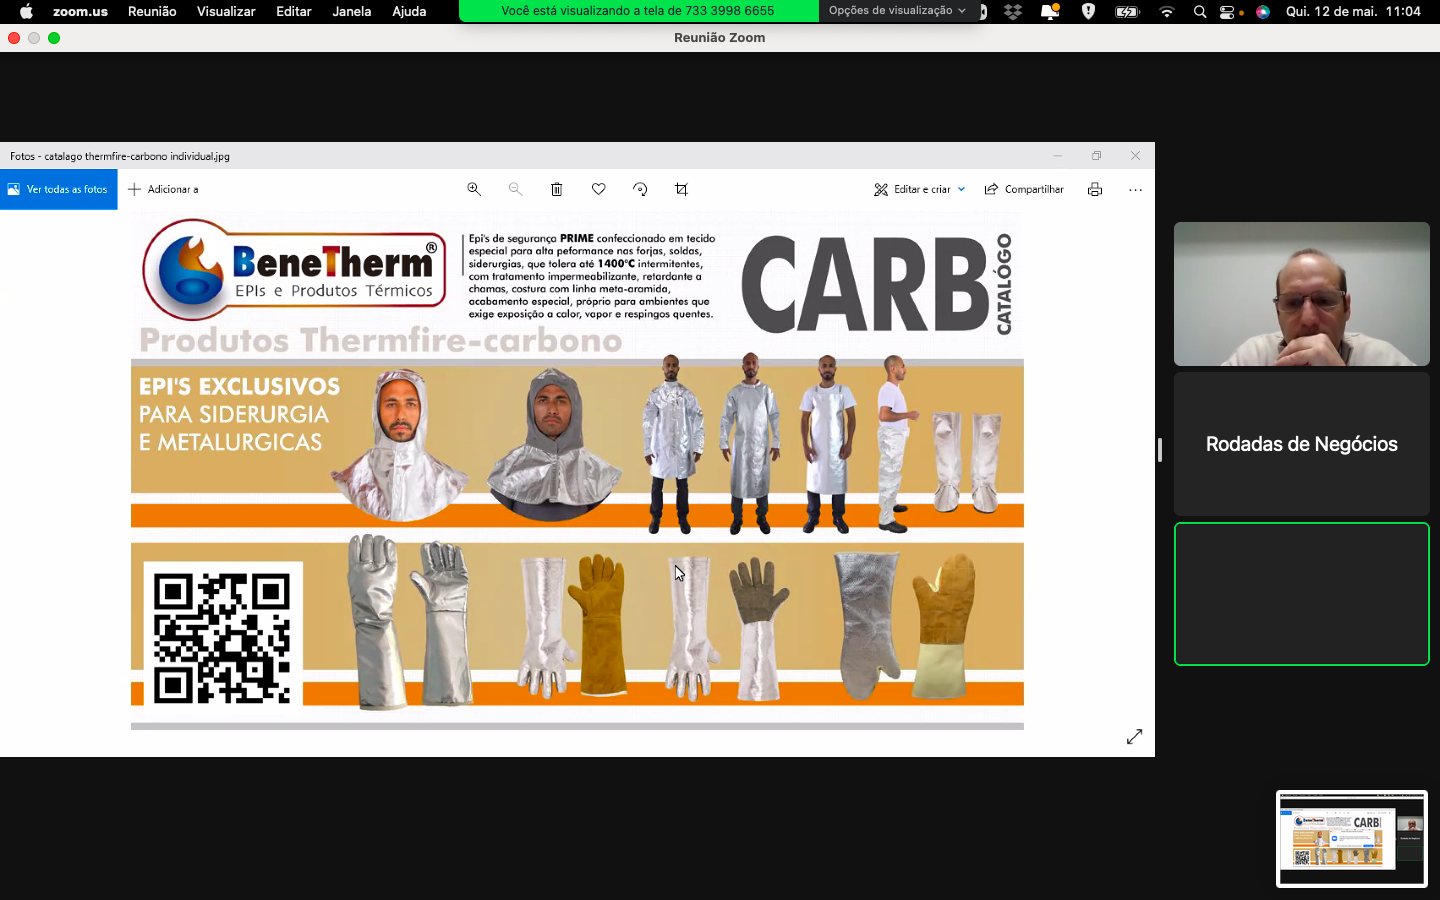Click the print icon

click(1095, 189)
